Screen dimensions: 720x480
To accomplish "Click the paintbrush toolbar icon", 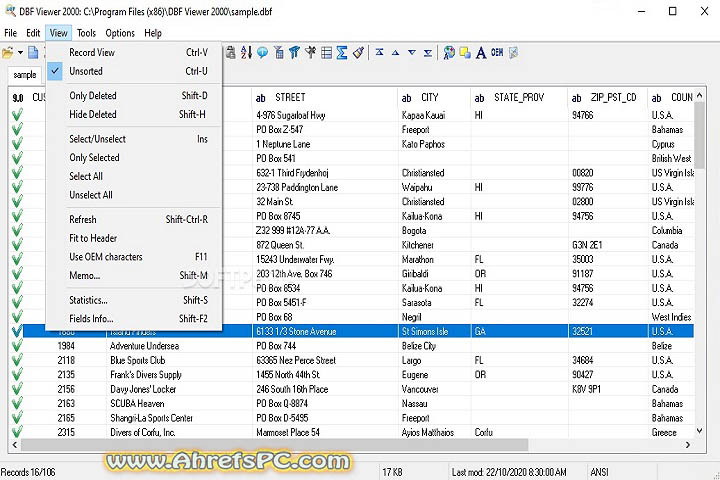I will (358, 53).
